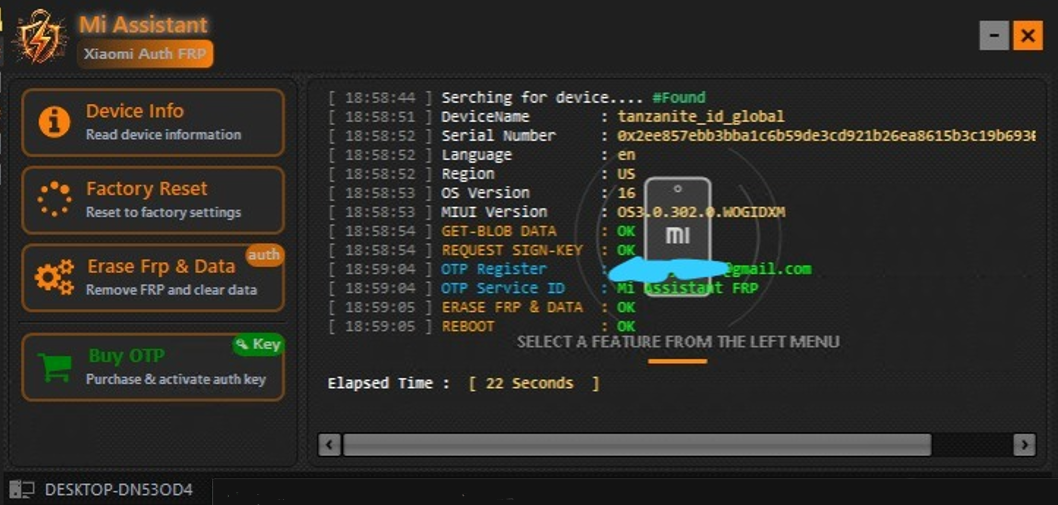Minimize the Mi Assistant window

click(994, 35)
